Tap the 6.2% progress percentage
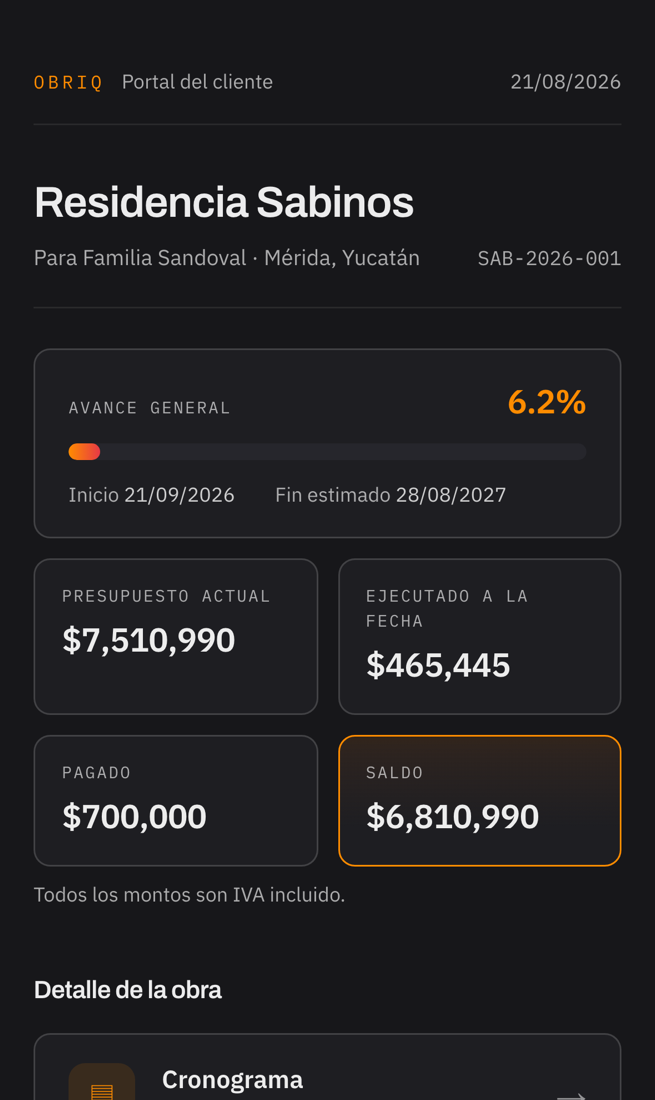This screenshot has height=1100, width=655. (x=546, y=402)
